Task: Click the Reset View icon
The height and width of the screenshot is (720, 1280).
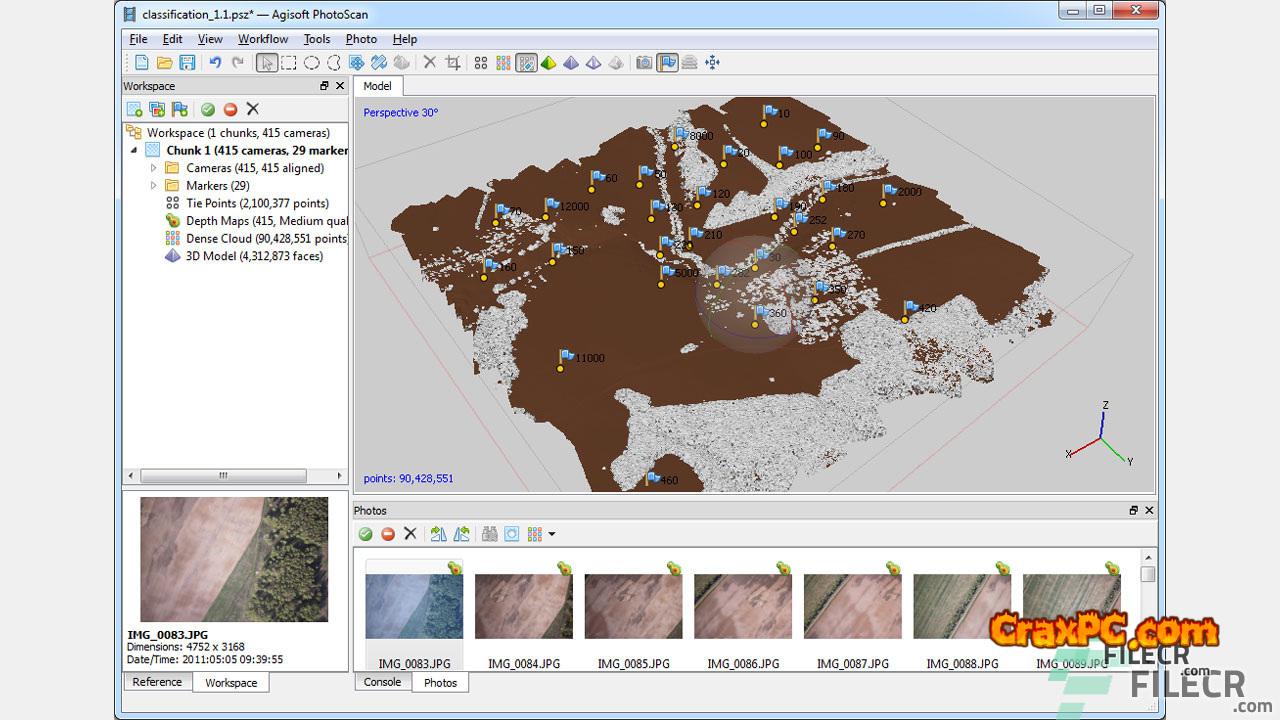Action: (712, 63)
